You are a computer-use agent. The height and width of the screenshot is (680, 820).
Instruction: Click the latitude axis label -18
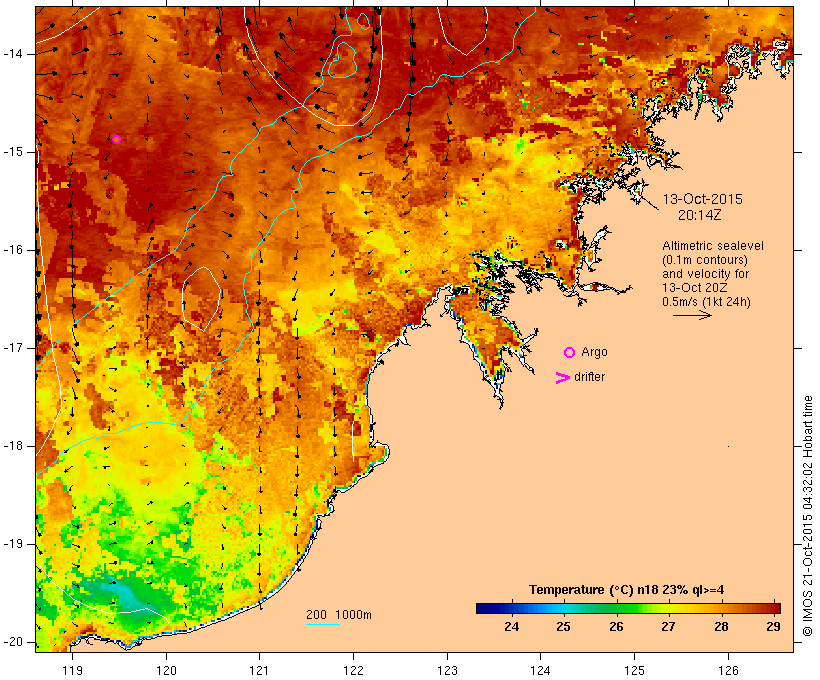(12, 446)
